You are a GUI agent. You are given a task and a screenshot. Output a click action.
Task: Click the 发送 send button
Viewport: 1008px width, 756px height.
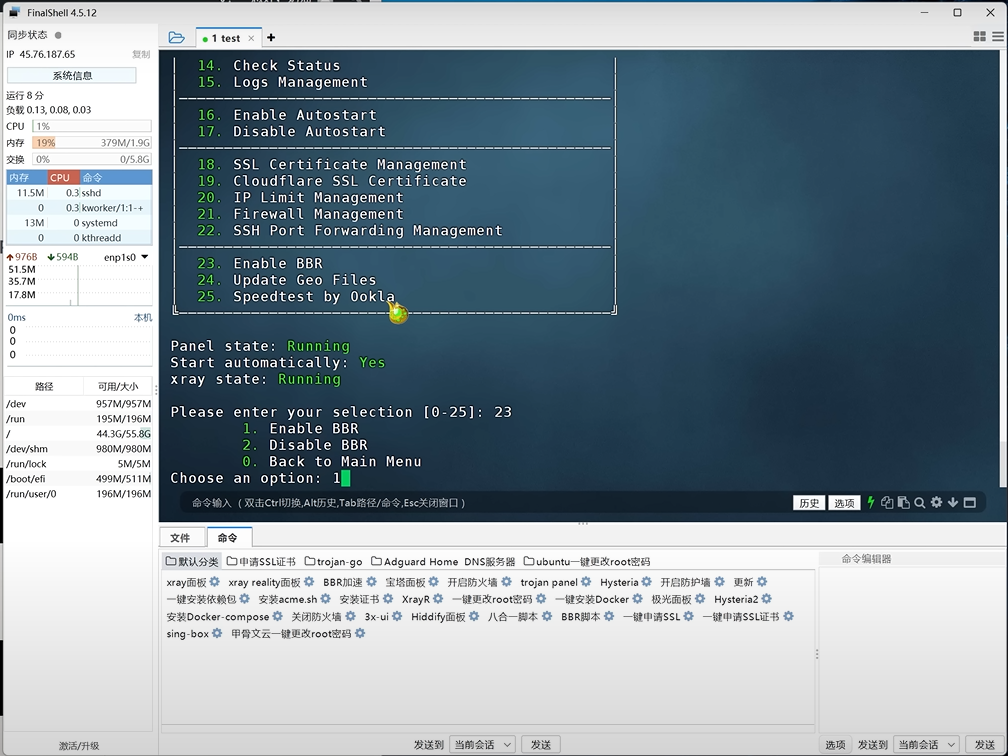click(540, 744)
